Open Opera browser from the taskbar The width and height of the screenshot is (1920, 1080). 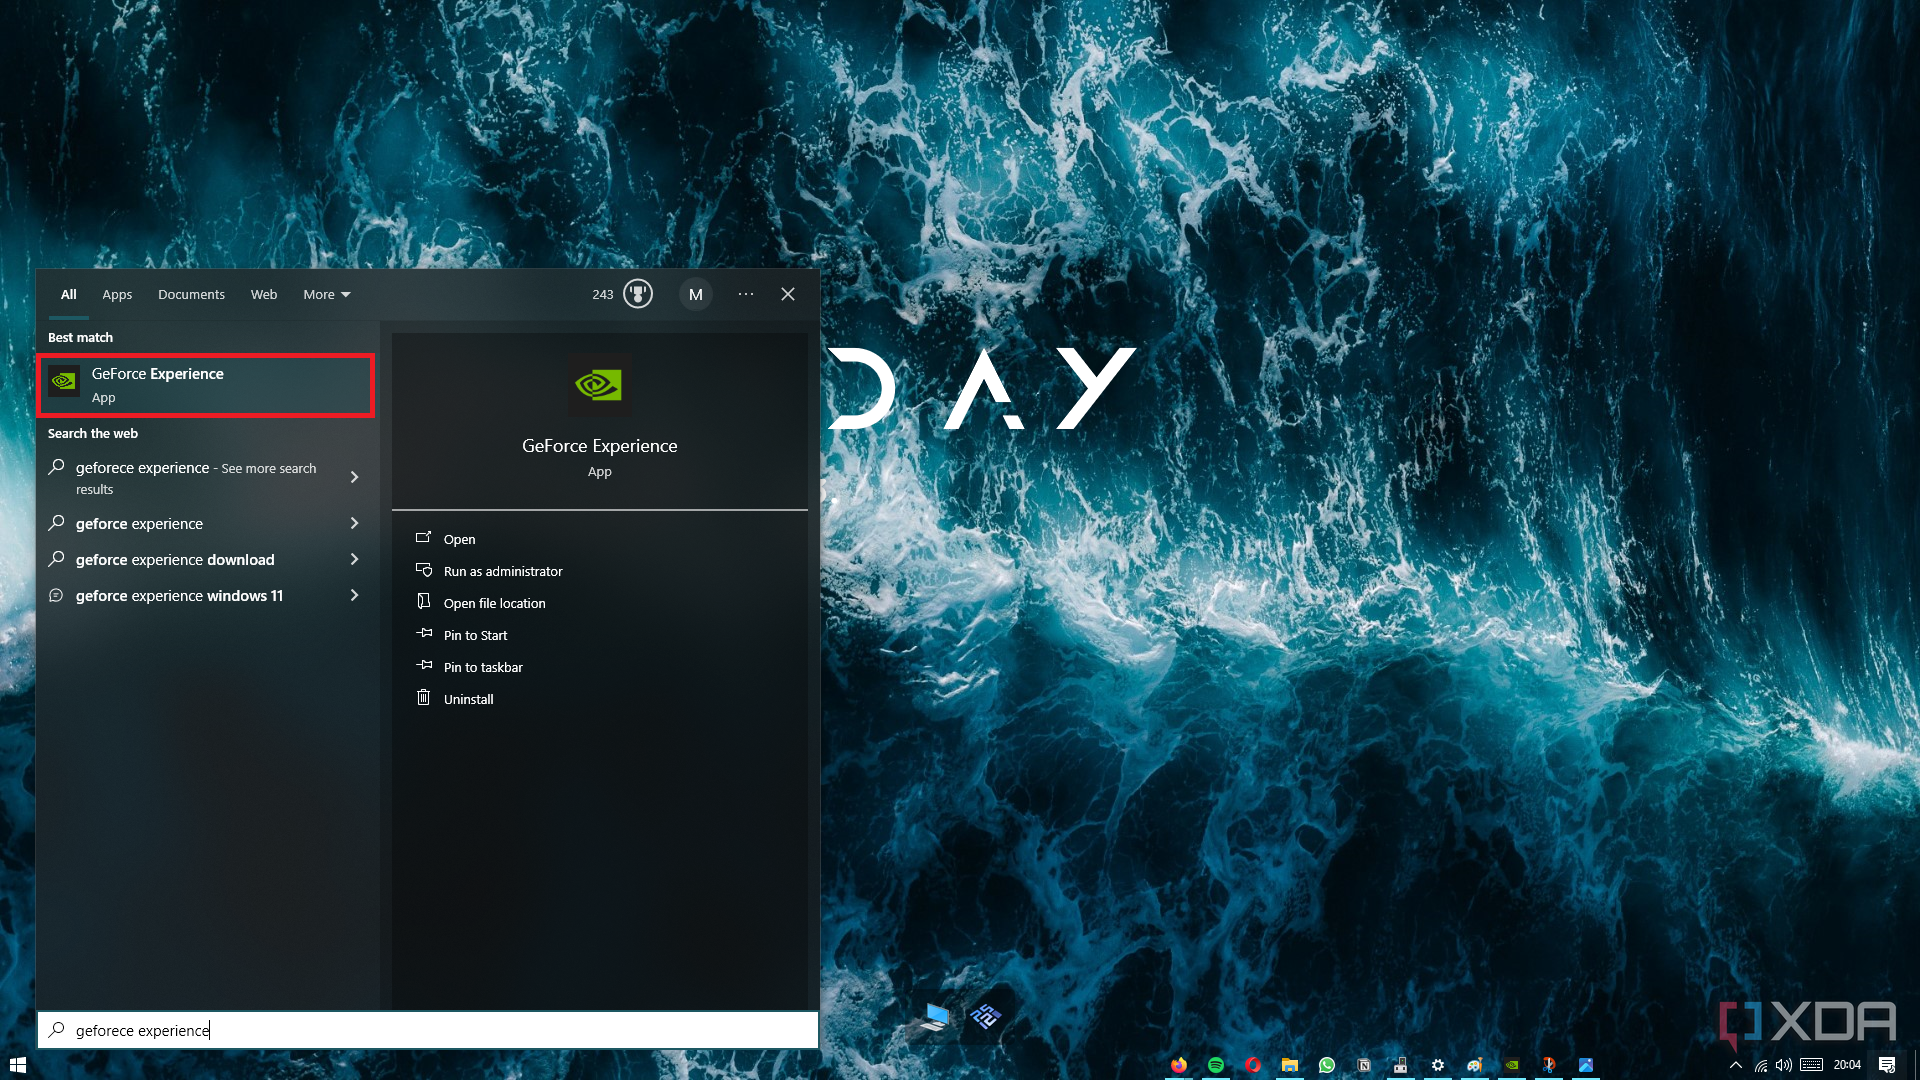pos(1253,1065)
